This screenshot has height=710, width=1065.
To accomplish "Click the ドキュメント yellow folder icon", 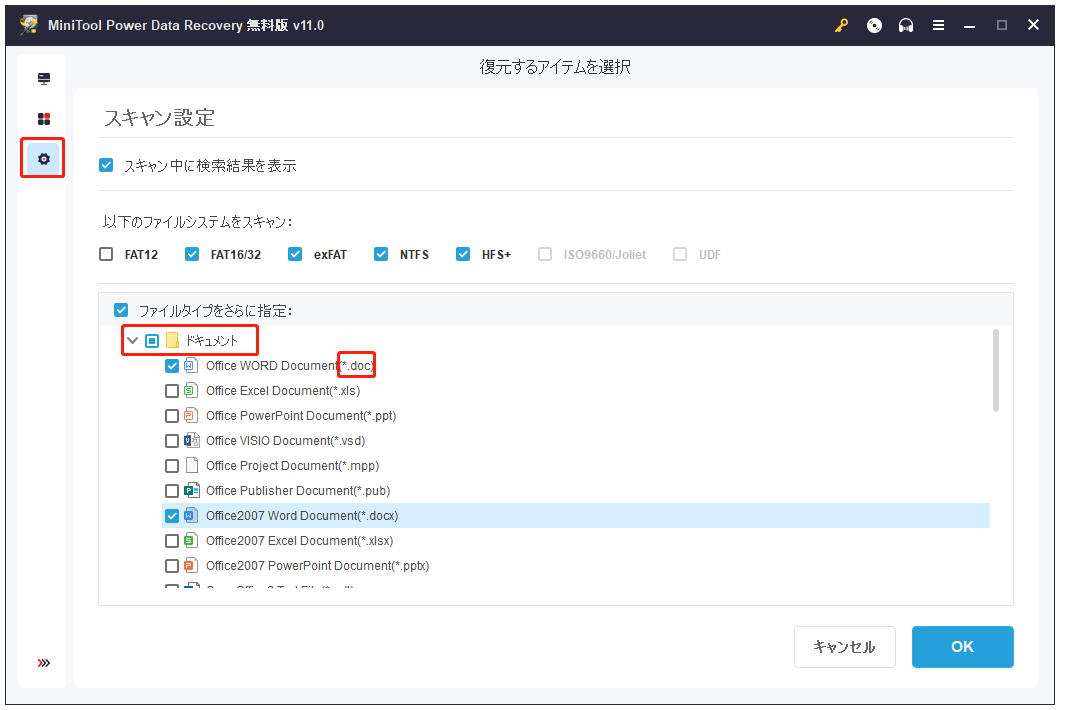I will [173, 340].
